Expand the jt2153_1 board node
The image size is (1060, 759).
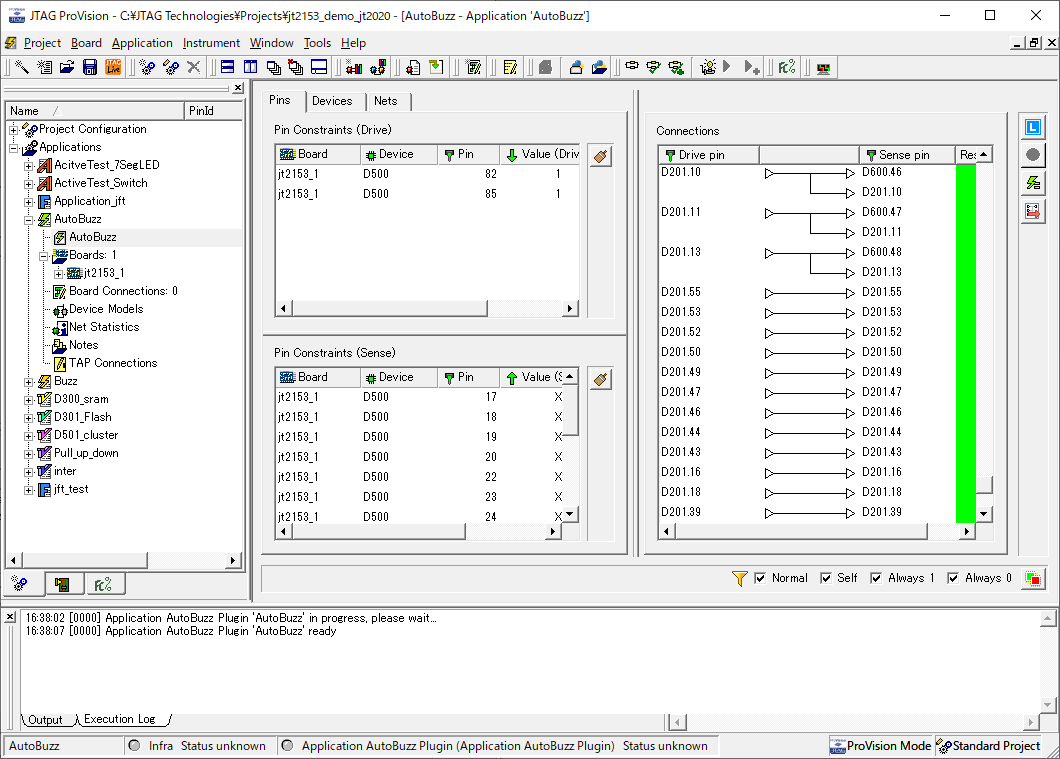[x=58, y=274]
